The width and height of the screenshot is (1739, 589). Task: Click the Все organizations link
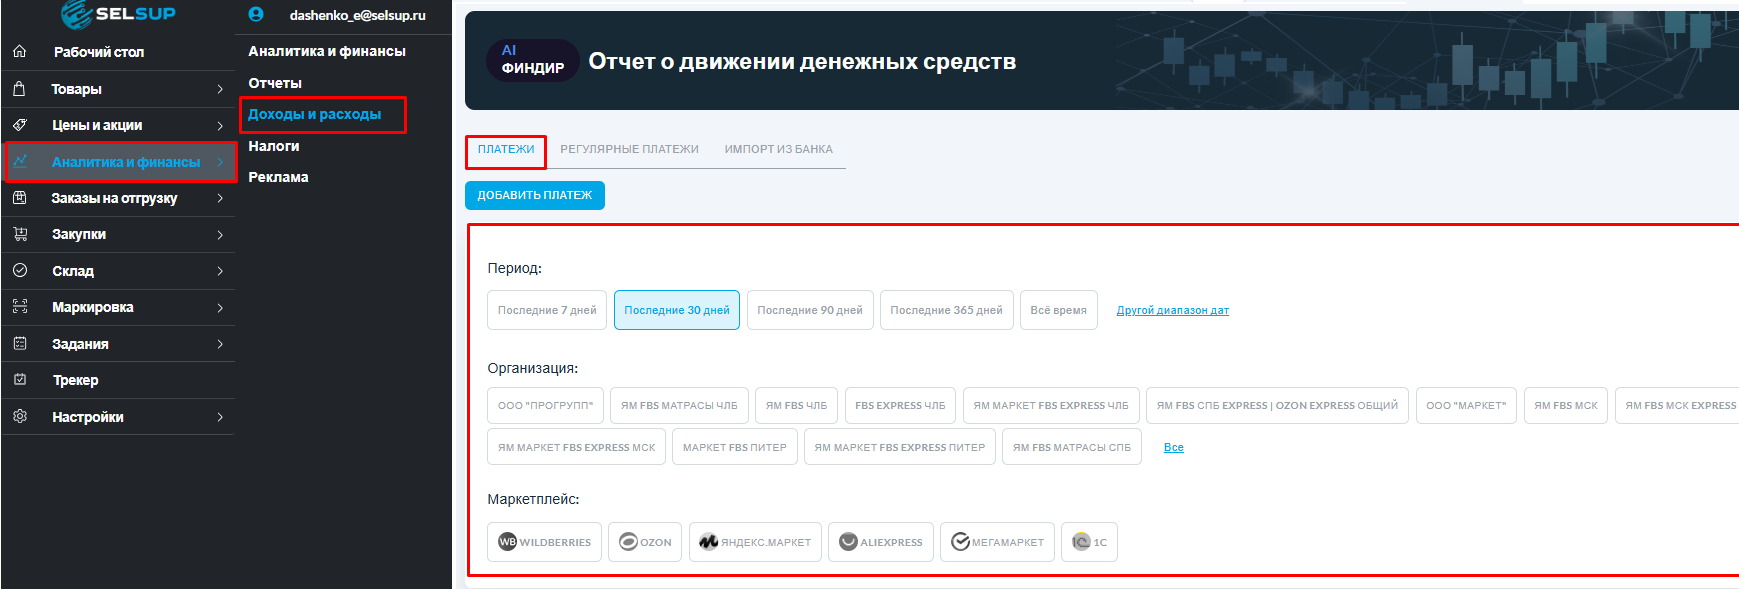point(1174,447)
